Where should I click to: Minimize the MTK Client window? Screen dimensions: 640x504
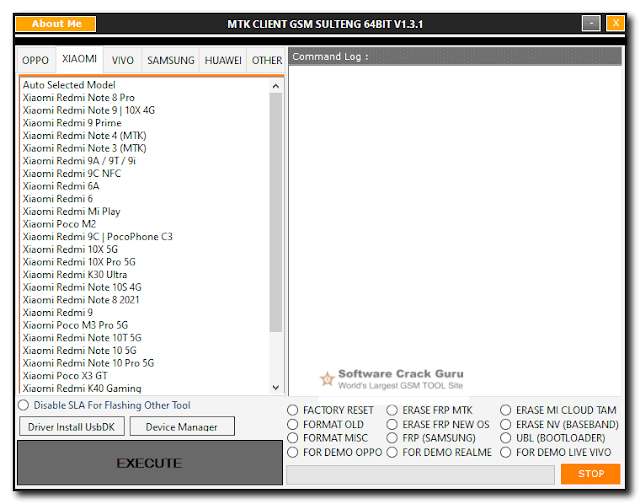tap(591, 24)
